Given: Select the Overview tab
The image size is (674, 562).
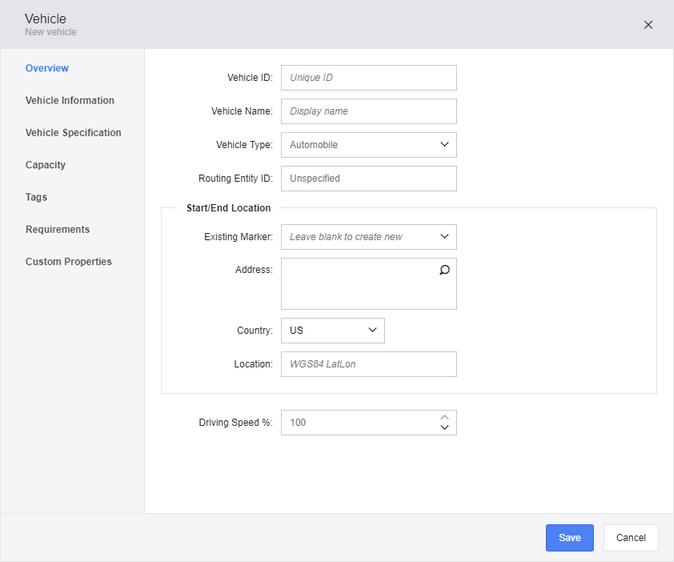Looking at the screenshot, I should [x=47, y=68].
